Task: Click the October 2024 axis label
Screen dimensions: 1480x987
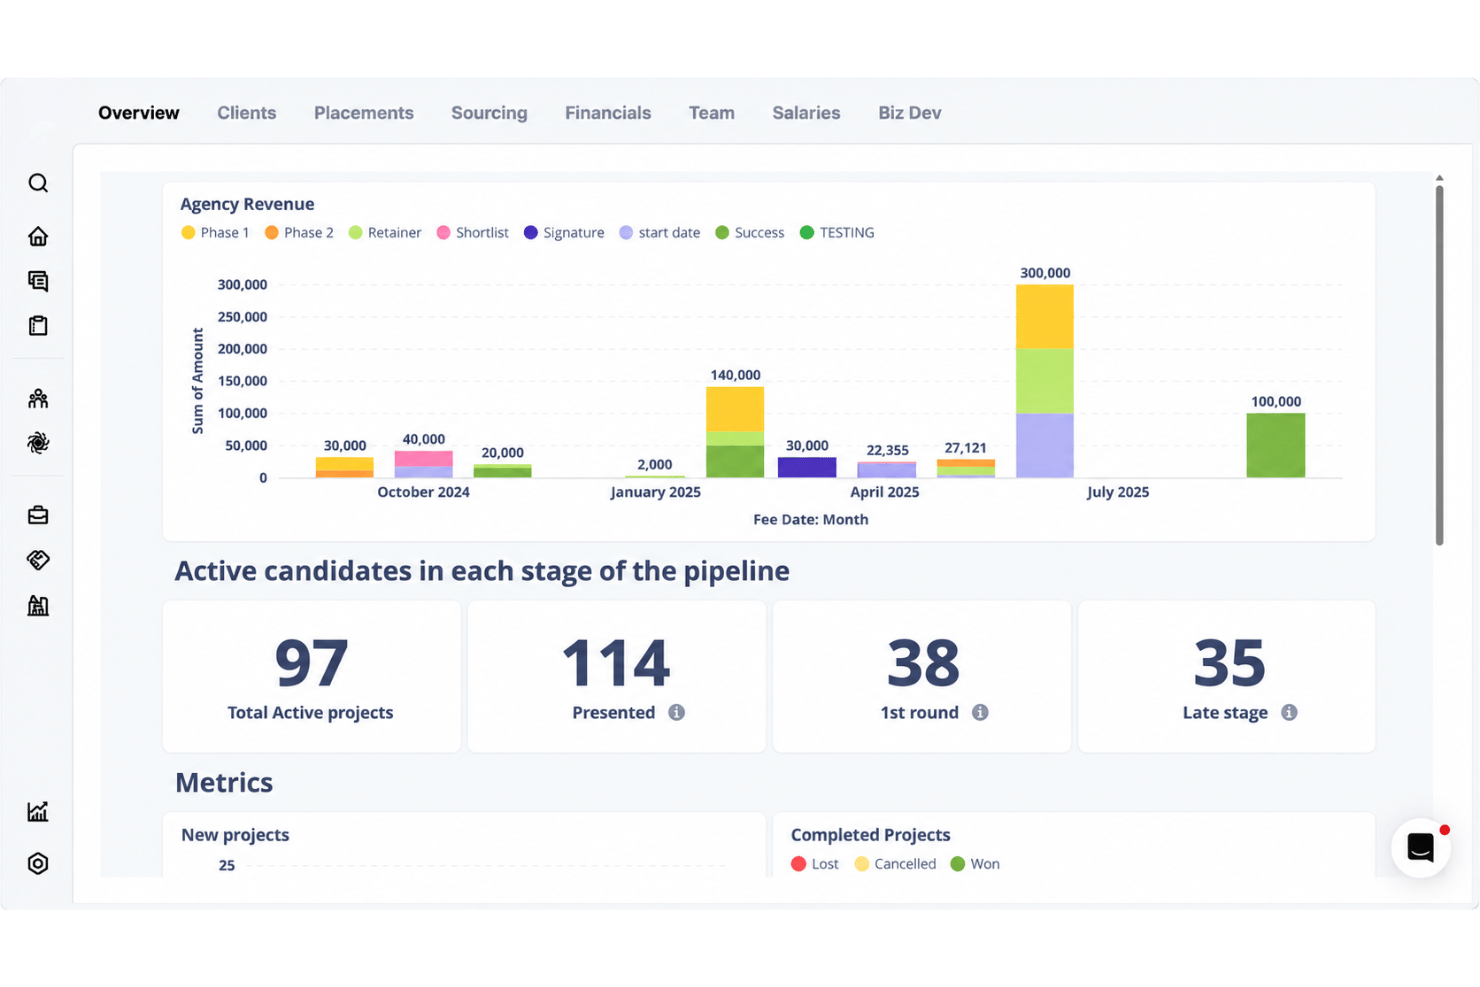Action: [x=423, y=492]
